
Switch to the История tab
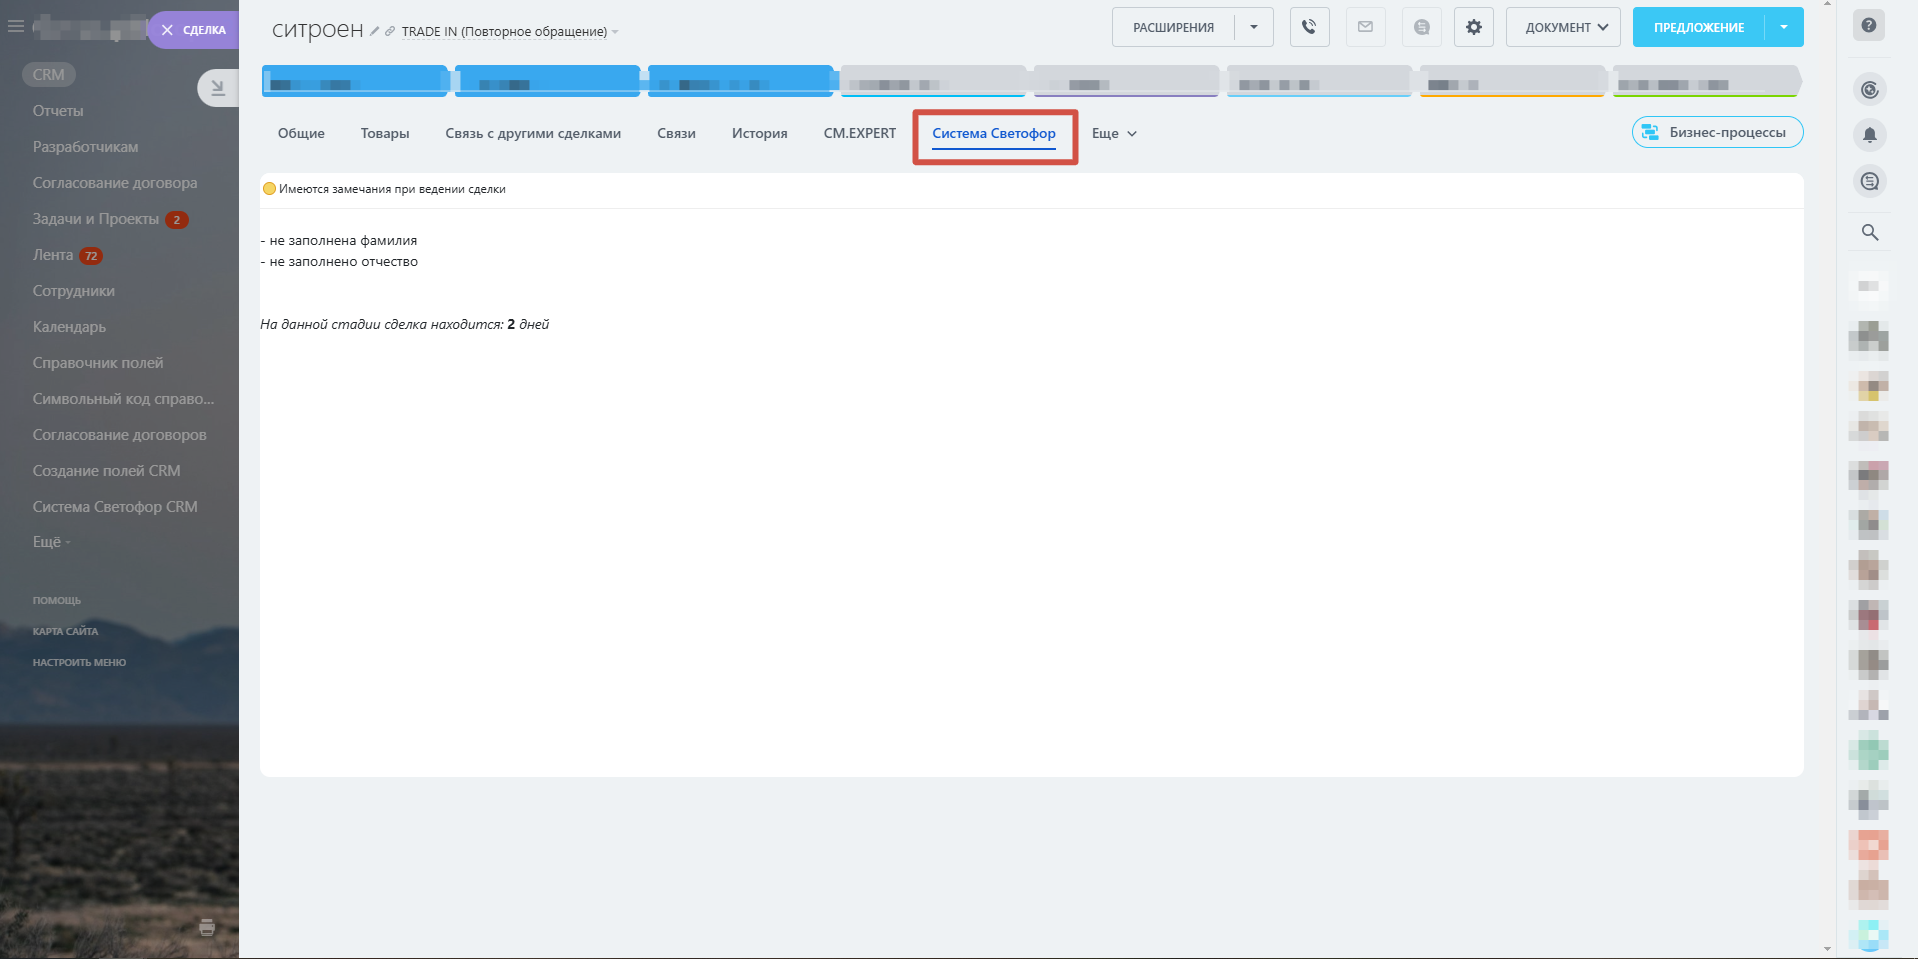point(759,133)
